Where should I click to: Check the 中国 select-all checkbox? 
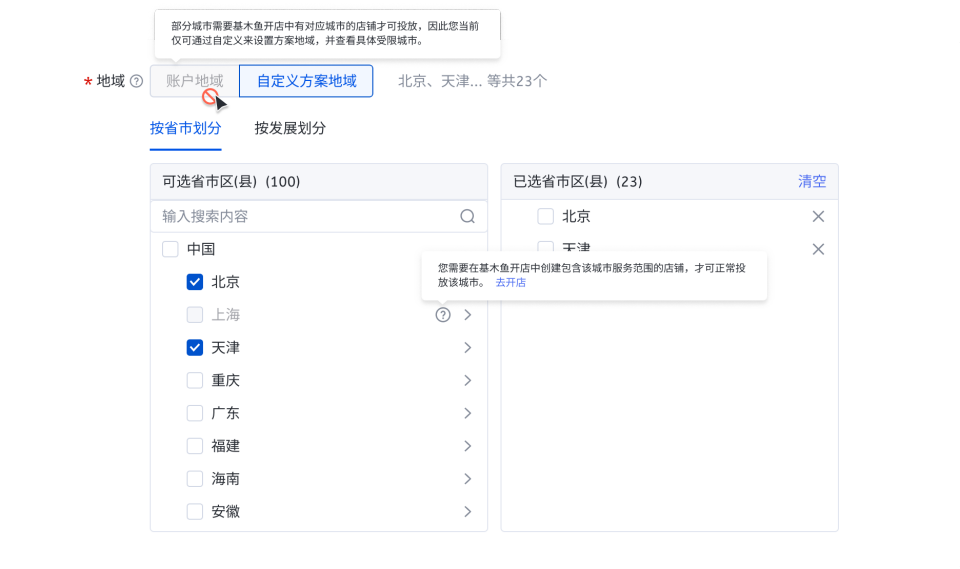tap(170, 249)
